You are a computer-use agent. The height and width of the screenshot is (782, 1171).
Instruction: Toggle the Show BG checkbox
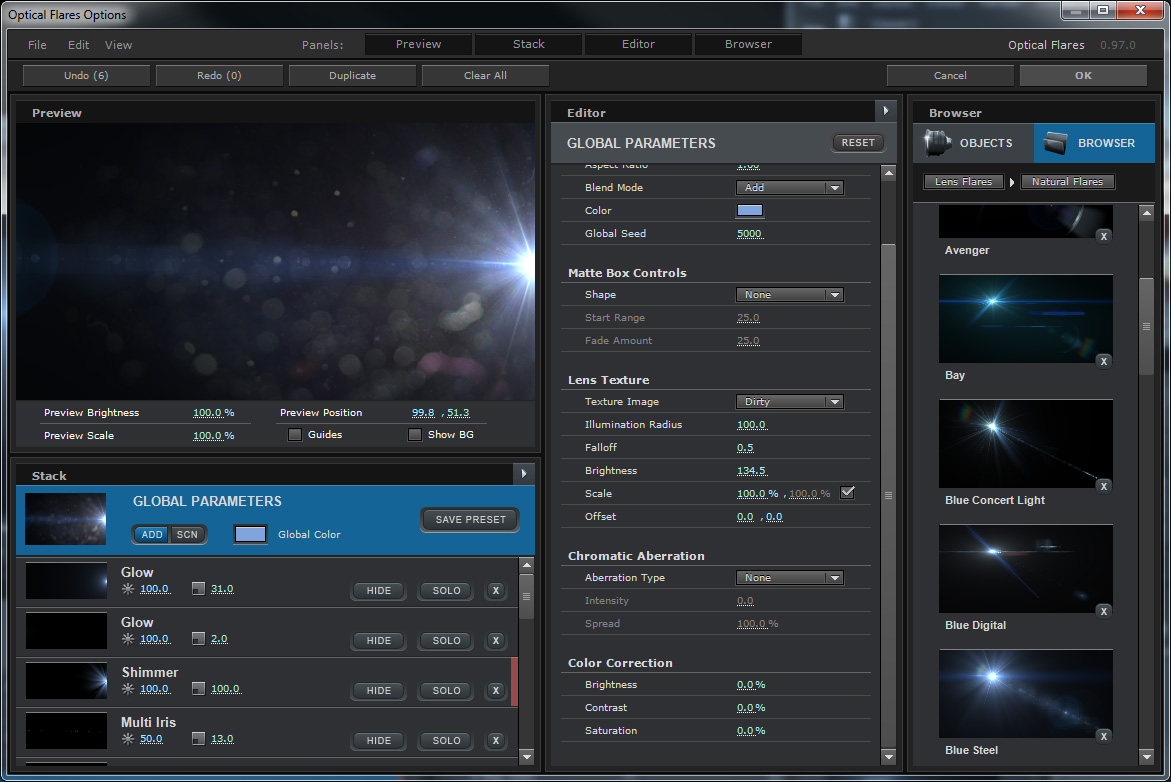click(415, 434)
